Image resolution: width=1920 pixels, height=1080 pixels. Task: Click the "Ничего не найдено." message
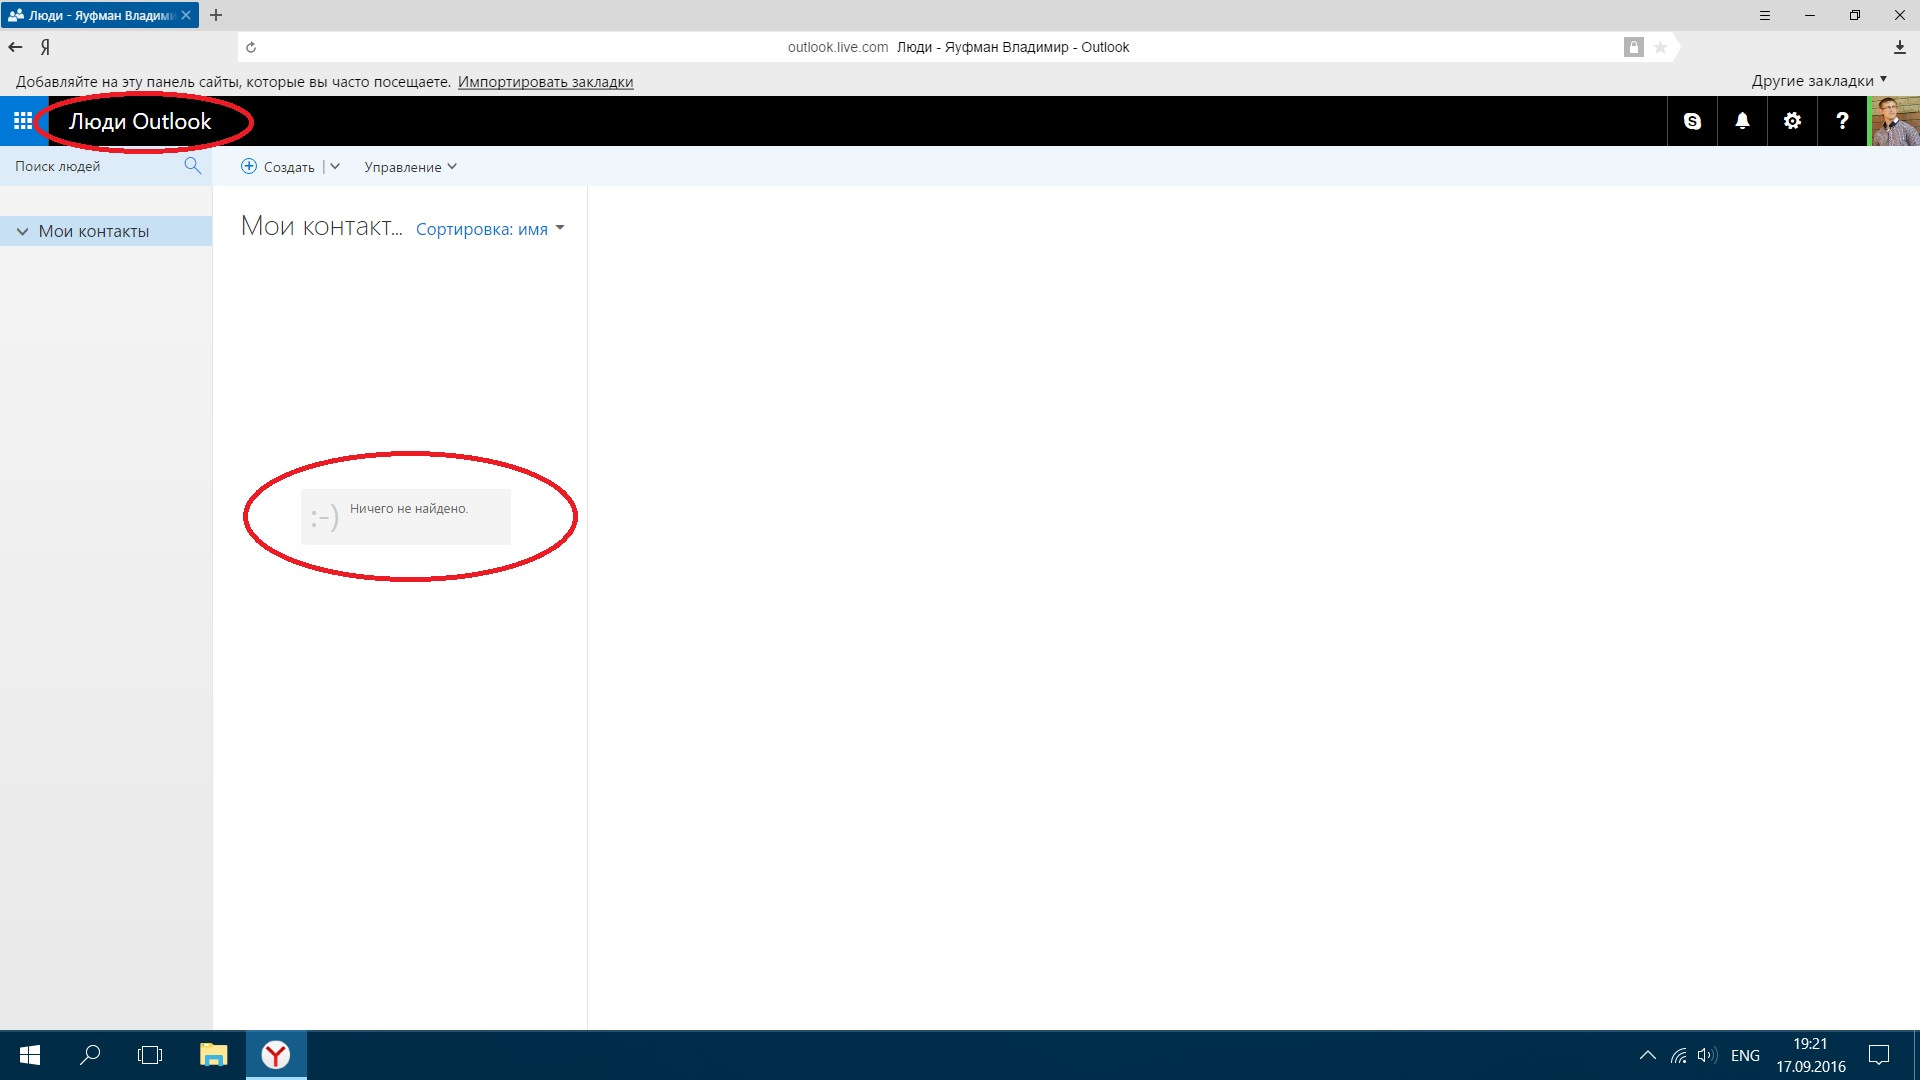tap(408, 509)
